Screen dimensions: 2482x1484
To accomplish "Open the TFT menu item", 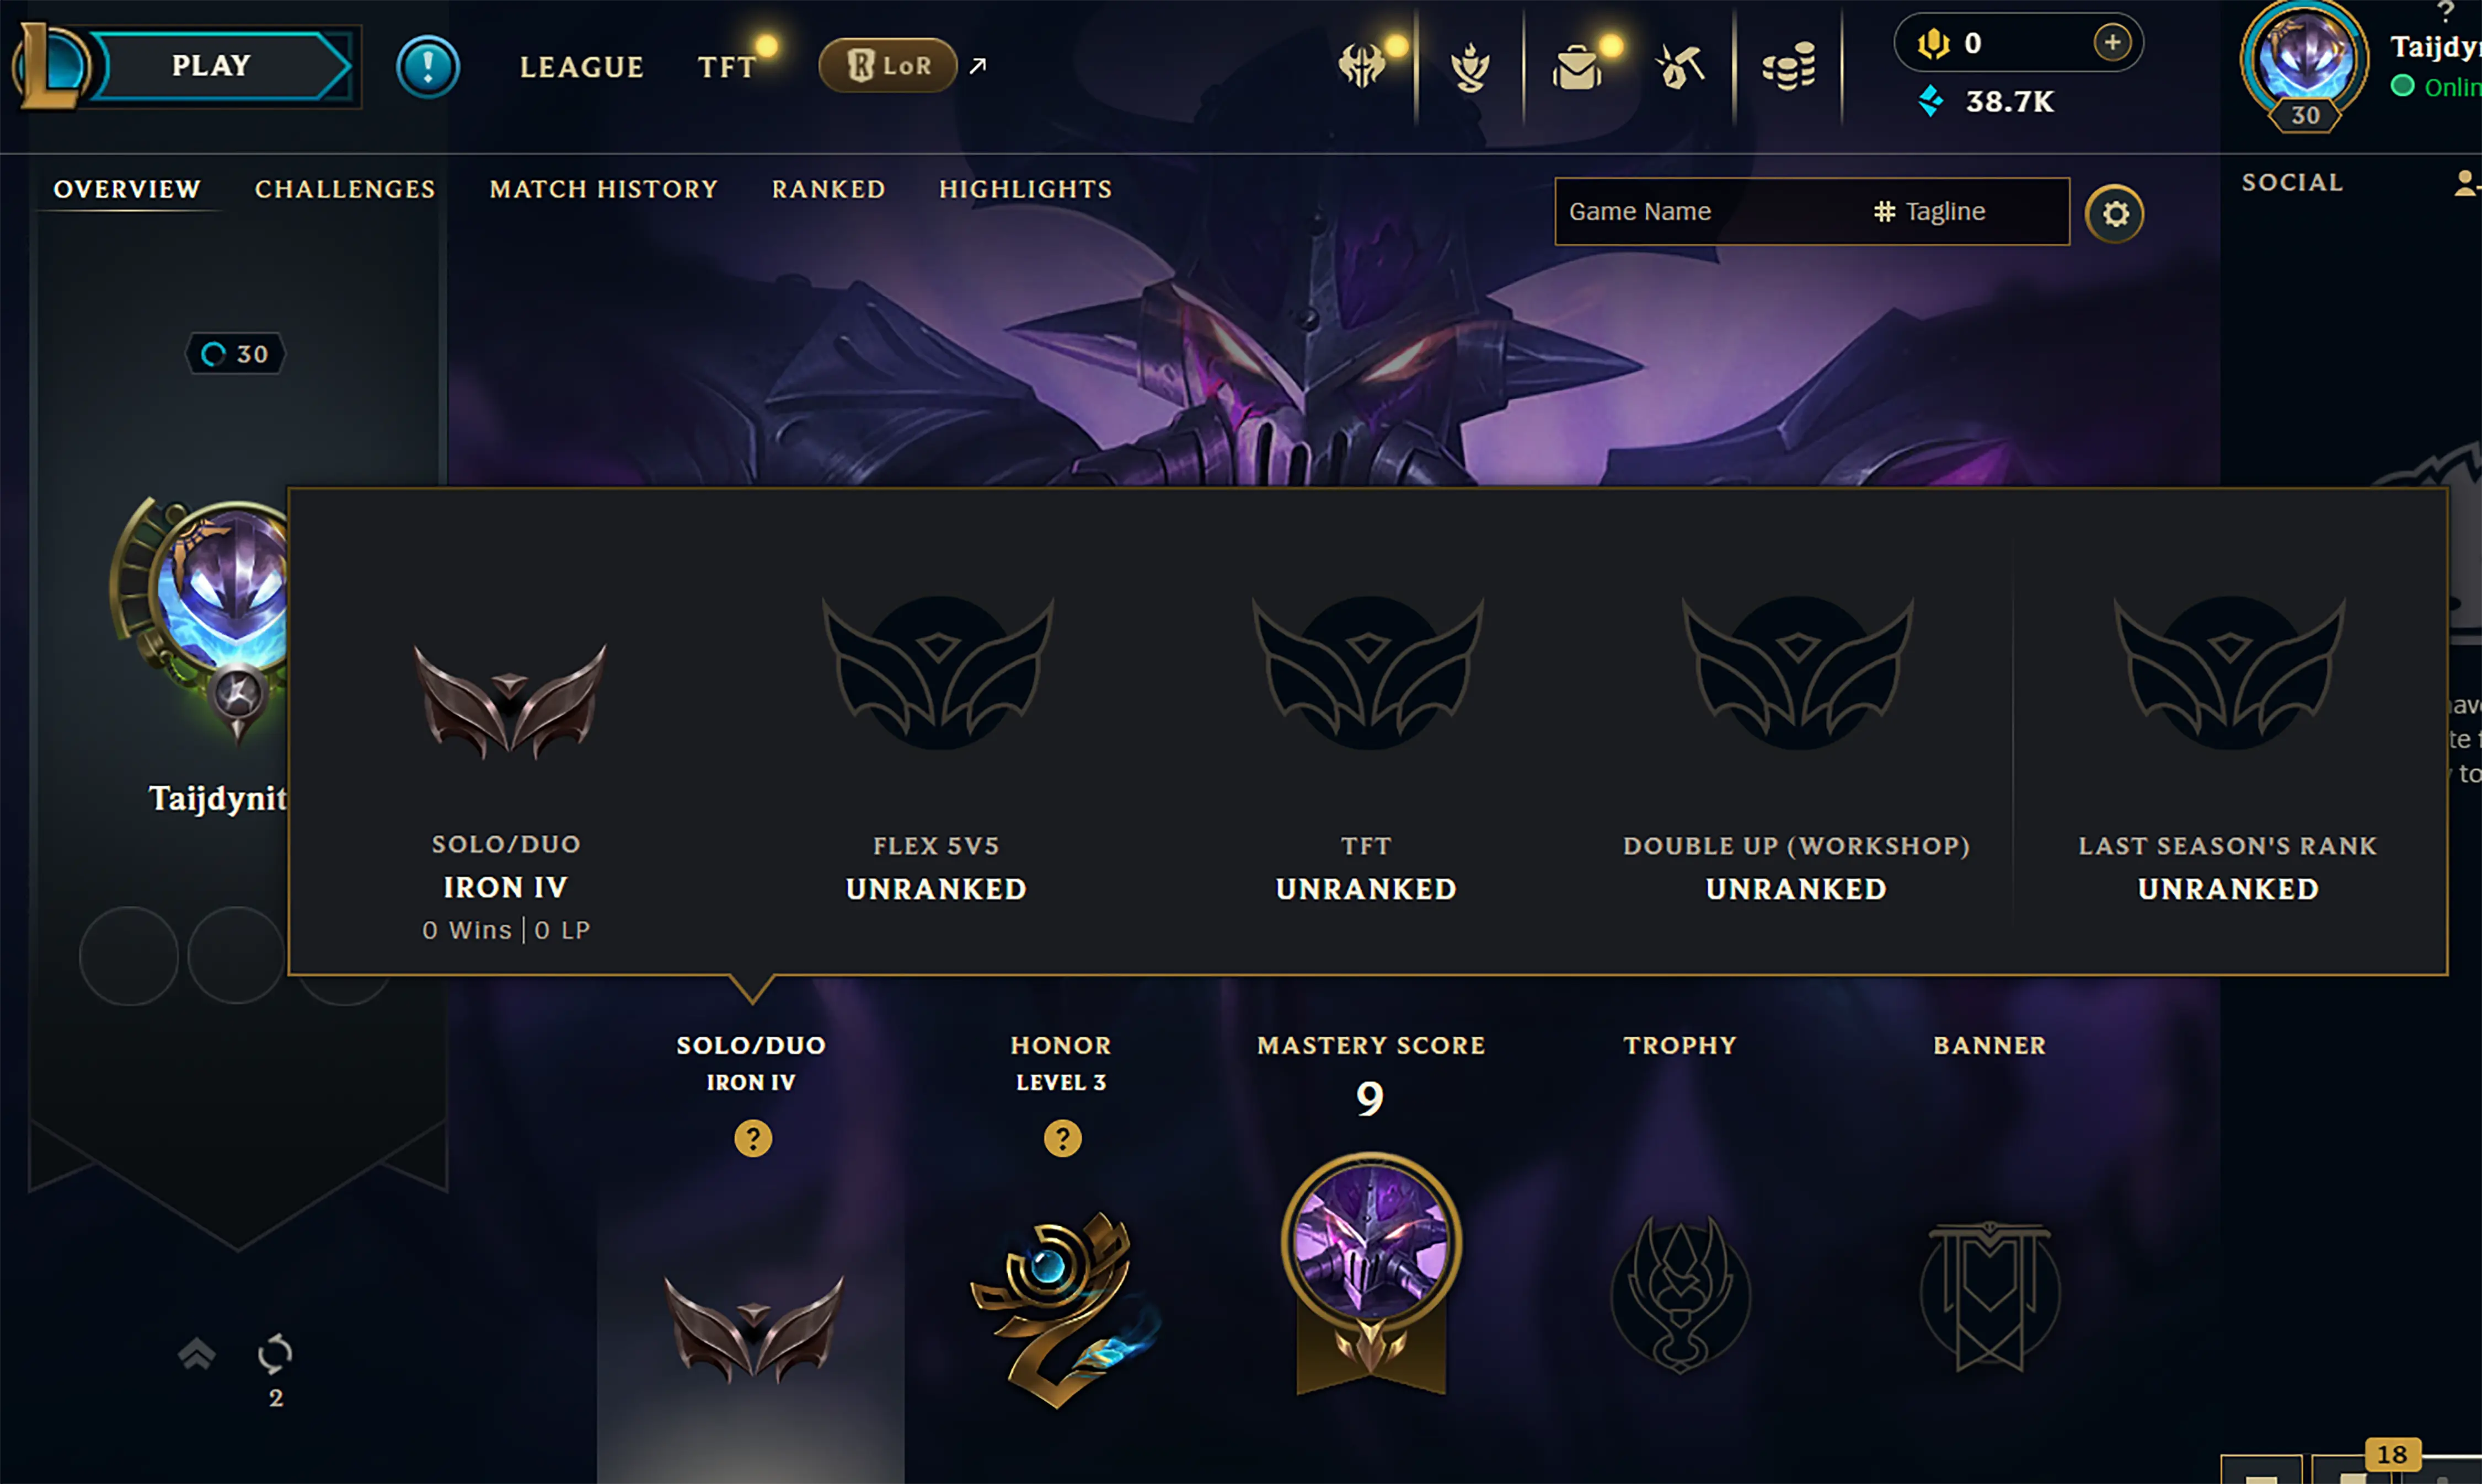I will 726,67.
